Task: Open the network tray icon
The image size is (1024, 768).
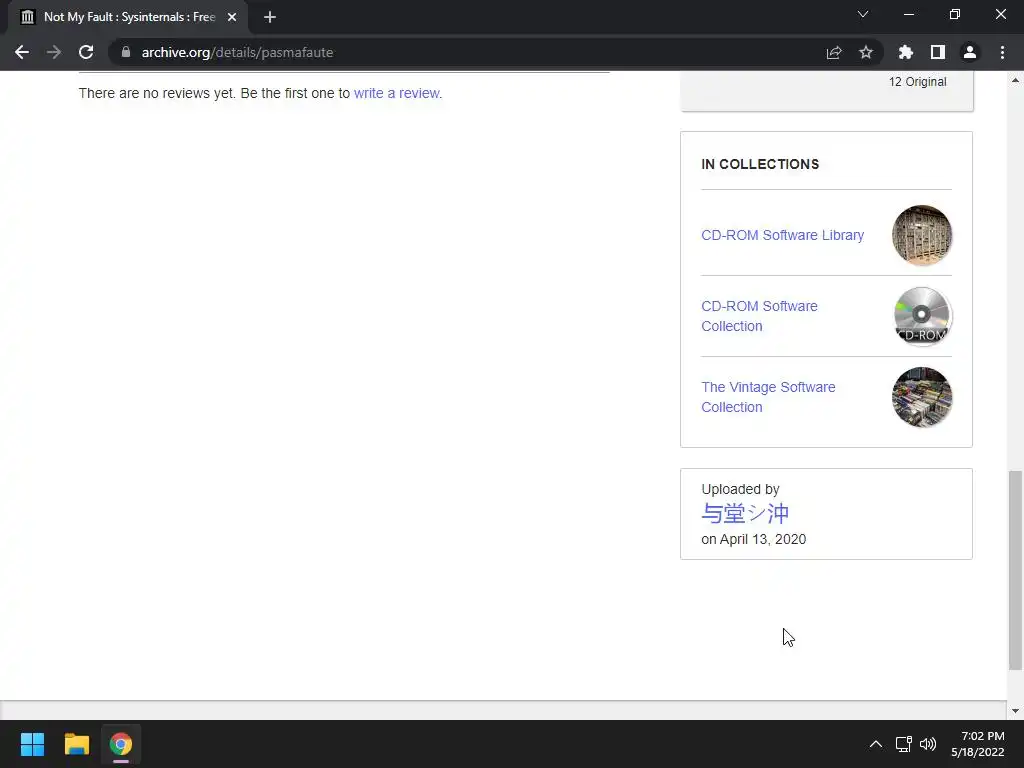Action: coord(904,744)
